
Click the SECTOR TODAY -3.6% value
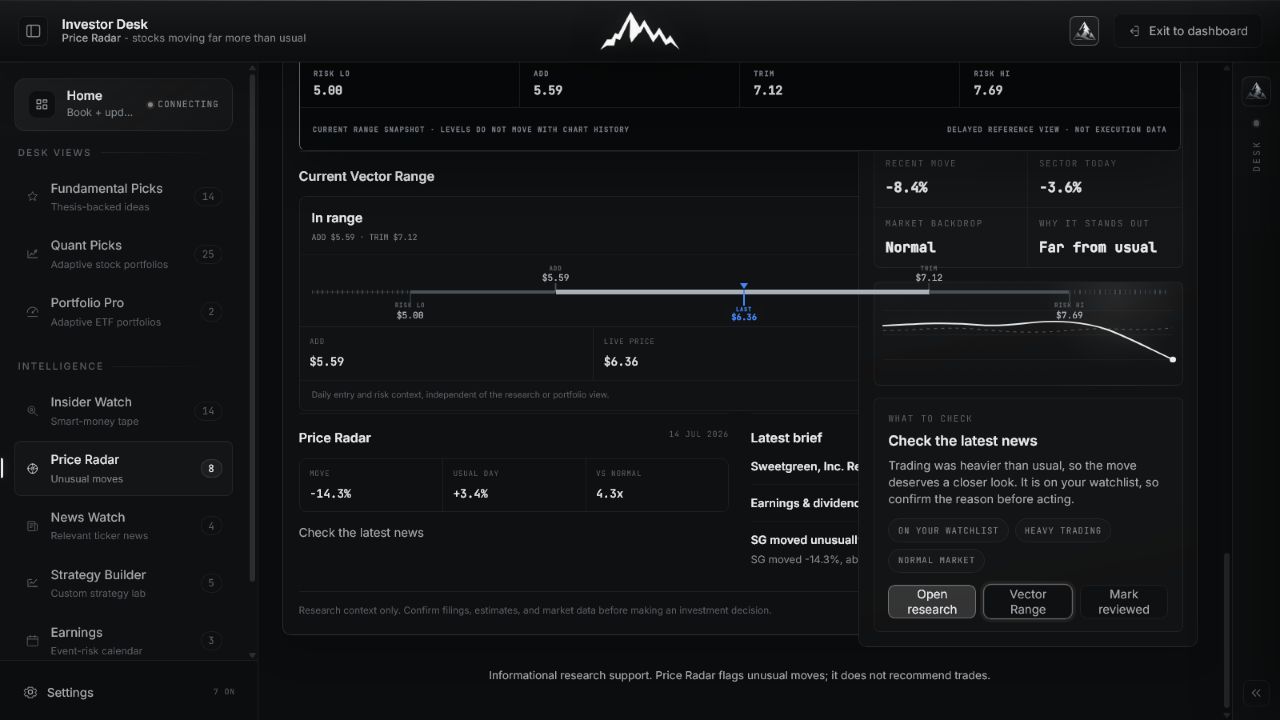1060,187
